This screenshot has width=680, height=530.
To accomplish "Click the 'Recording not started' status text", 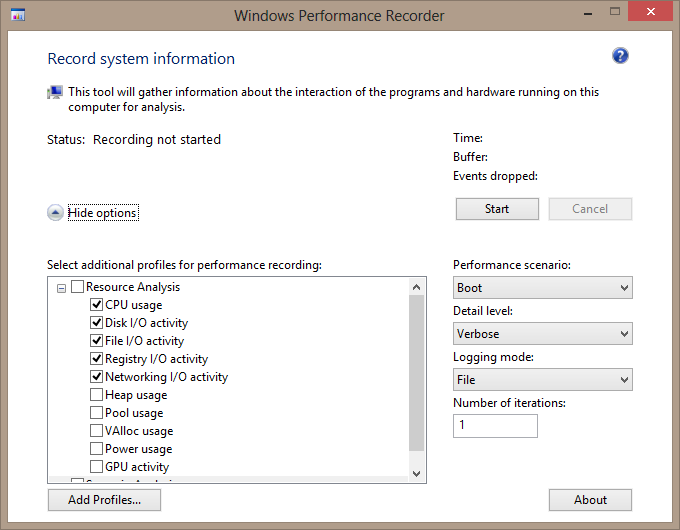I will tap(157, 140).
